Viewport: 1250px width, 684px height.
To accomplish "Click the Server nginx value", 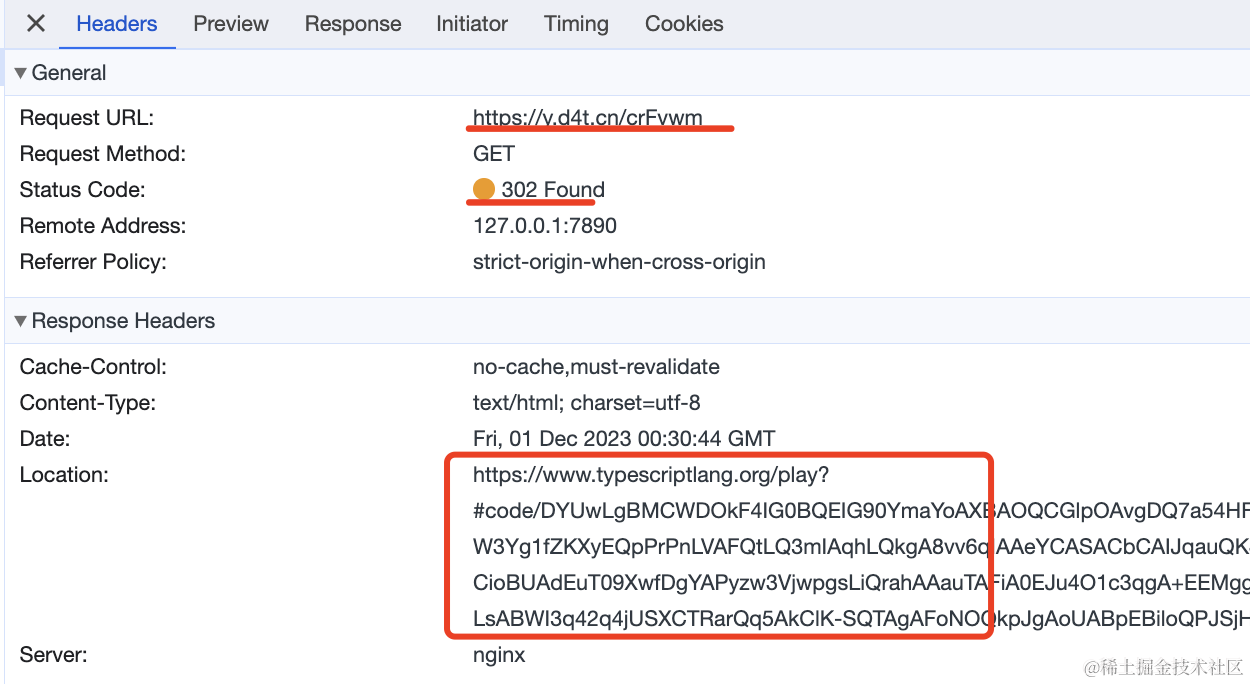I will [x=499, y=655].
